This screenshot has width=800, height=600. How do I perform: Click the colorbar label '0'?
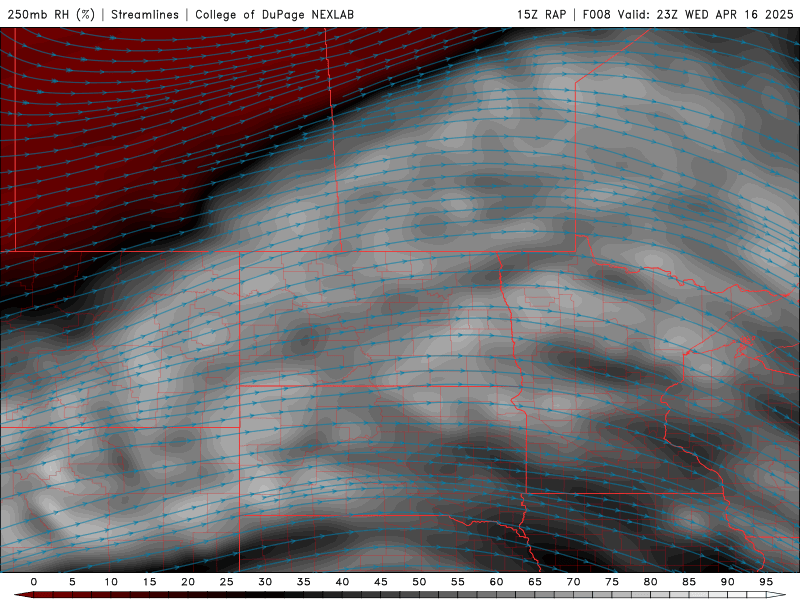tap(34, 582)
